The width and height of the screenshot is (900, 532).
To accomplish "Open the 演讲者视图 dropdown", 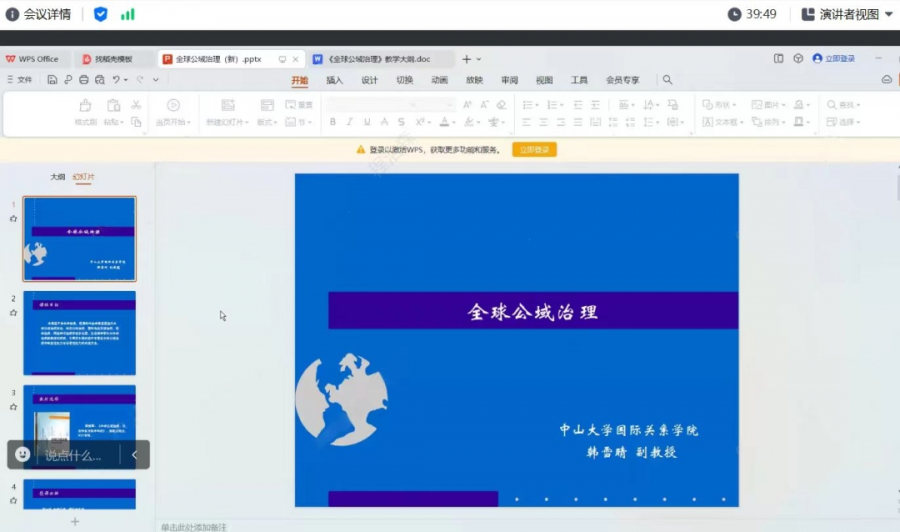I will click(848, 14).
